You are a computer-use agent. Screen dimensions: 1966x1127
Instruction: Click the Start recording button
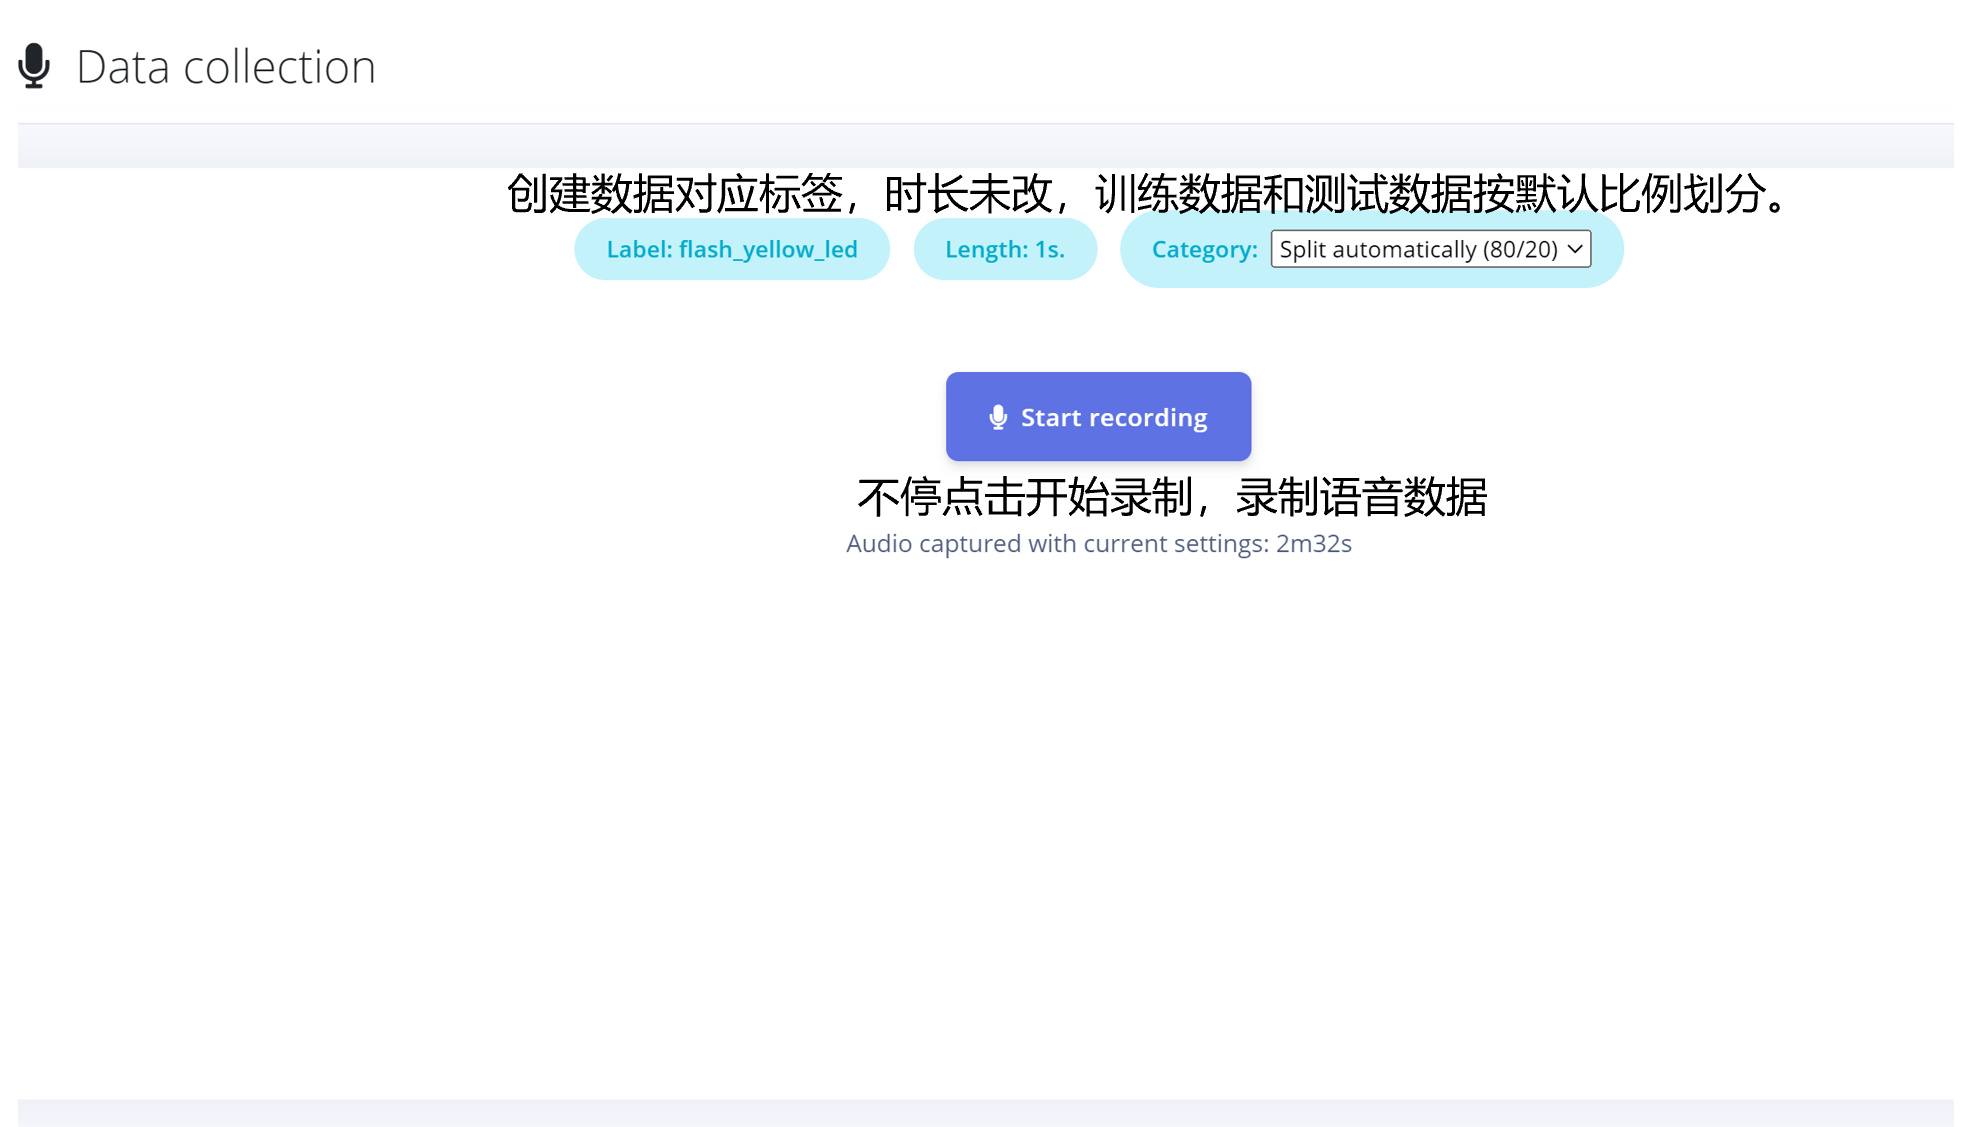pos(1098,416)
